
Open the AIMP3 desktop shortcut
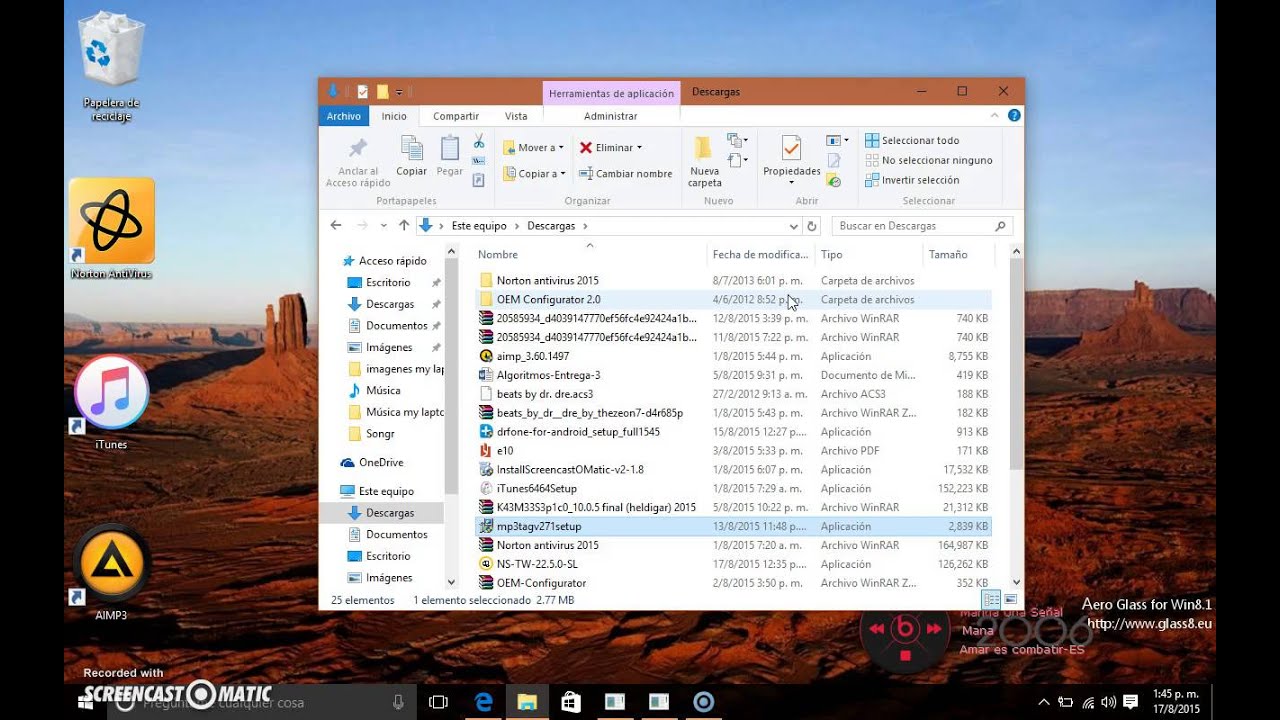(x=111, y=573)
